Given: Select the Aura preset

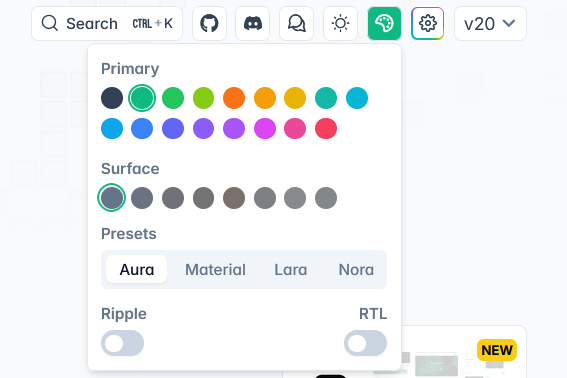Looking at the screenshot, I should pos(137,269).
